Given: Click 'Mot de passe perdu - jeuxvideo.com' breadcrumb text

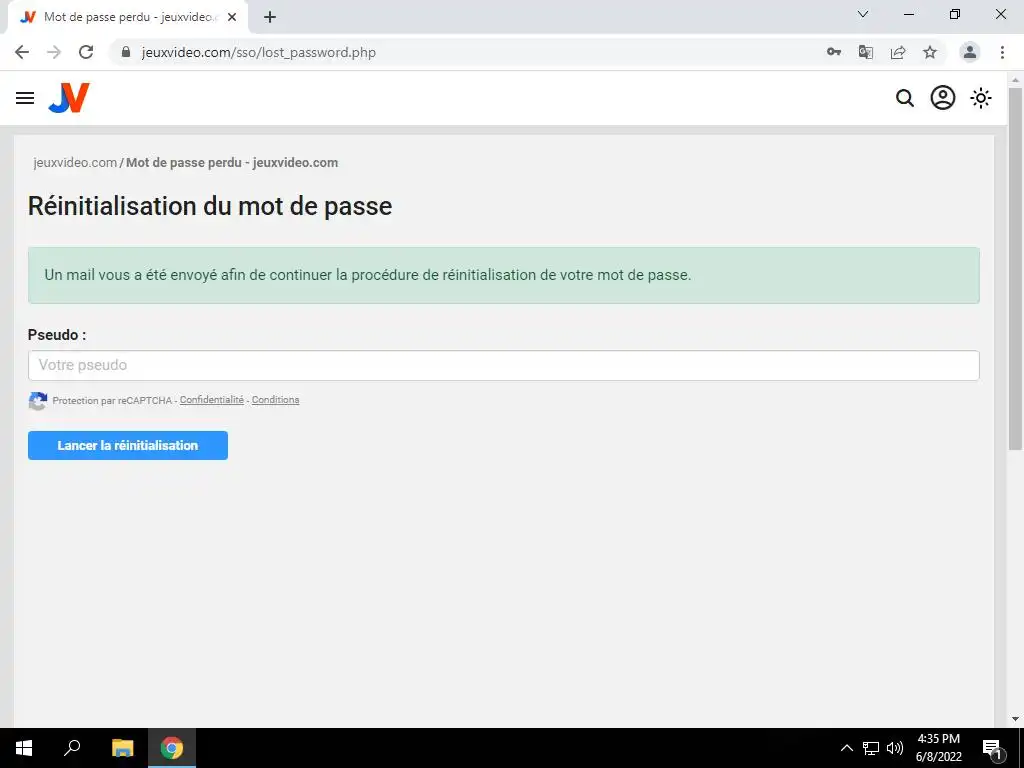Looking at the screenshot, I should tap(232, 163).
